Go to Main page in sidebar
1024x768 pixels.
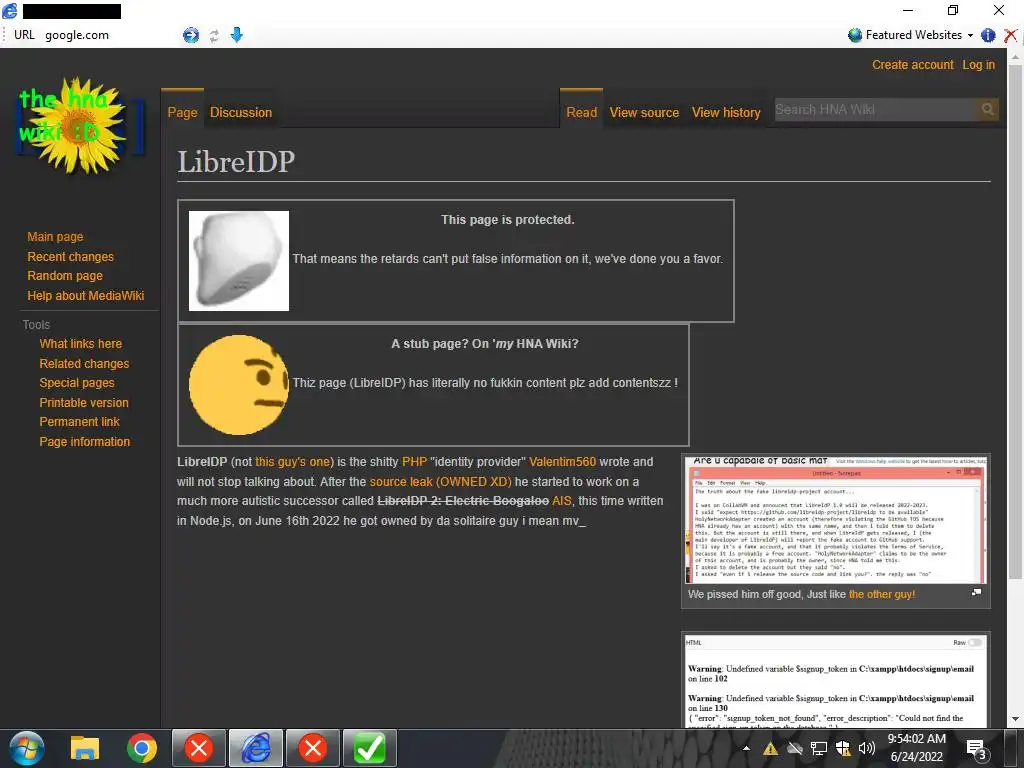tap(56, 236)
